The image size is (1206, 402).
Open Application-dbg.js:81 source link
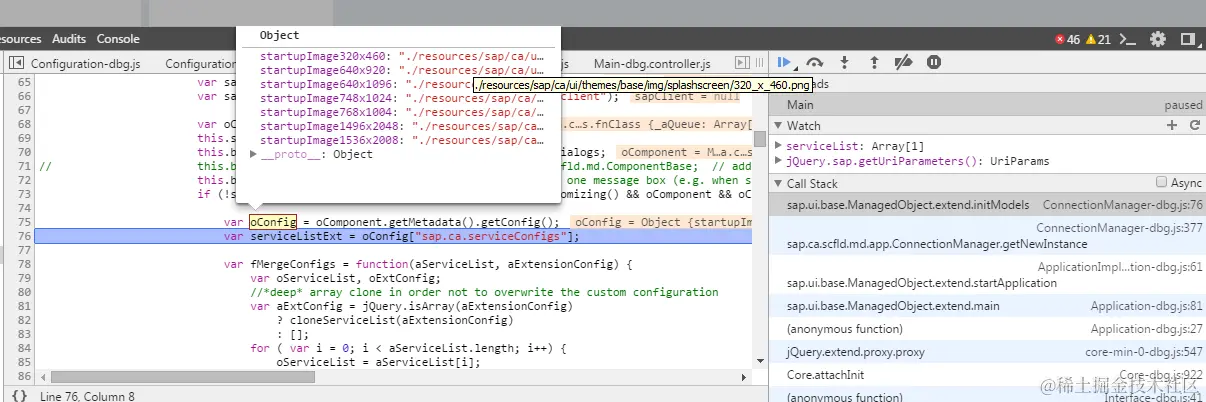point(1146,306)
